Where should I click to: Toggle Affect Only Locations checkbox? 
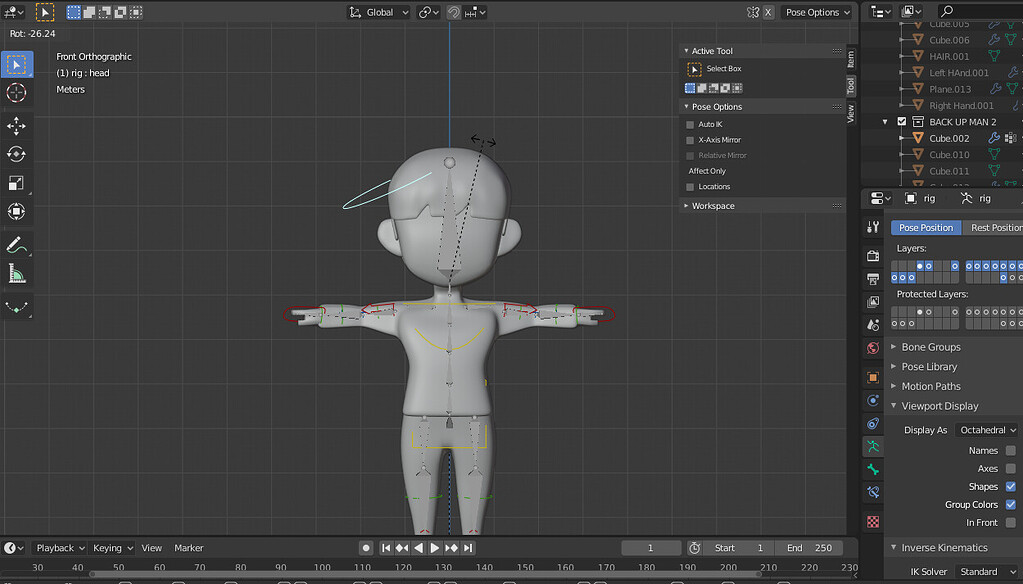[690, 187]
